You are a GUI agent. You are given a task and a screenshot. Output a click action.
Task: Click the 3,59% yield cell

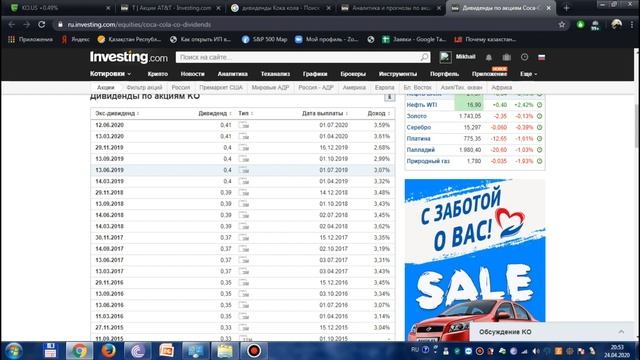pos(382,125)
